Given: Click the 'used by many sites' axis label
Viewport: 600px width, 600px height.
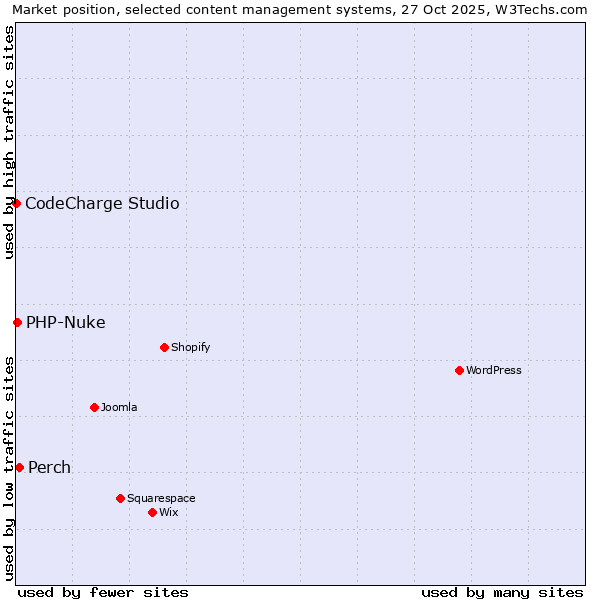Looking at the screenshot, I should [502, 592].
